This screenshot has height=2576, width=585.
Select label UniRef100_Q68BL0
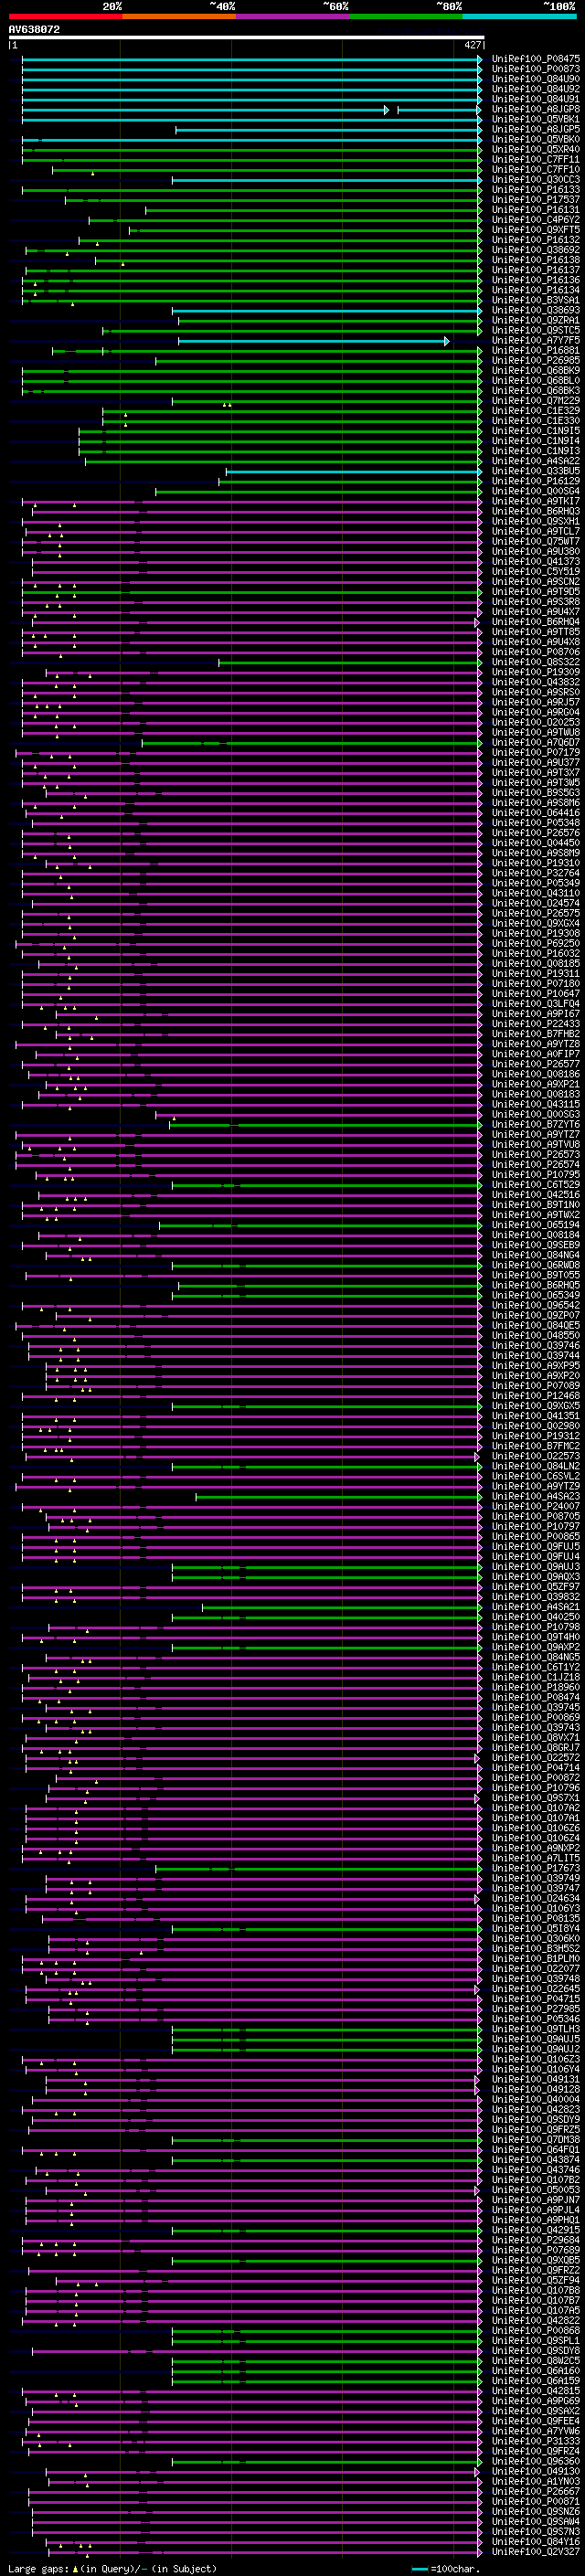pyautogui.click(x=536, y=380)
